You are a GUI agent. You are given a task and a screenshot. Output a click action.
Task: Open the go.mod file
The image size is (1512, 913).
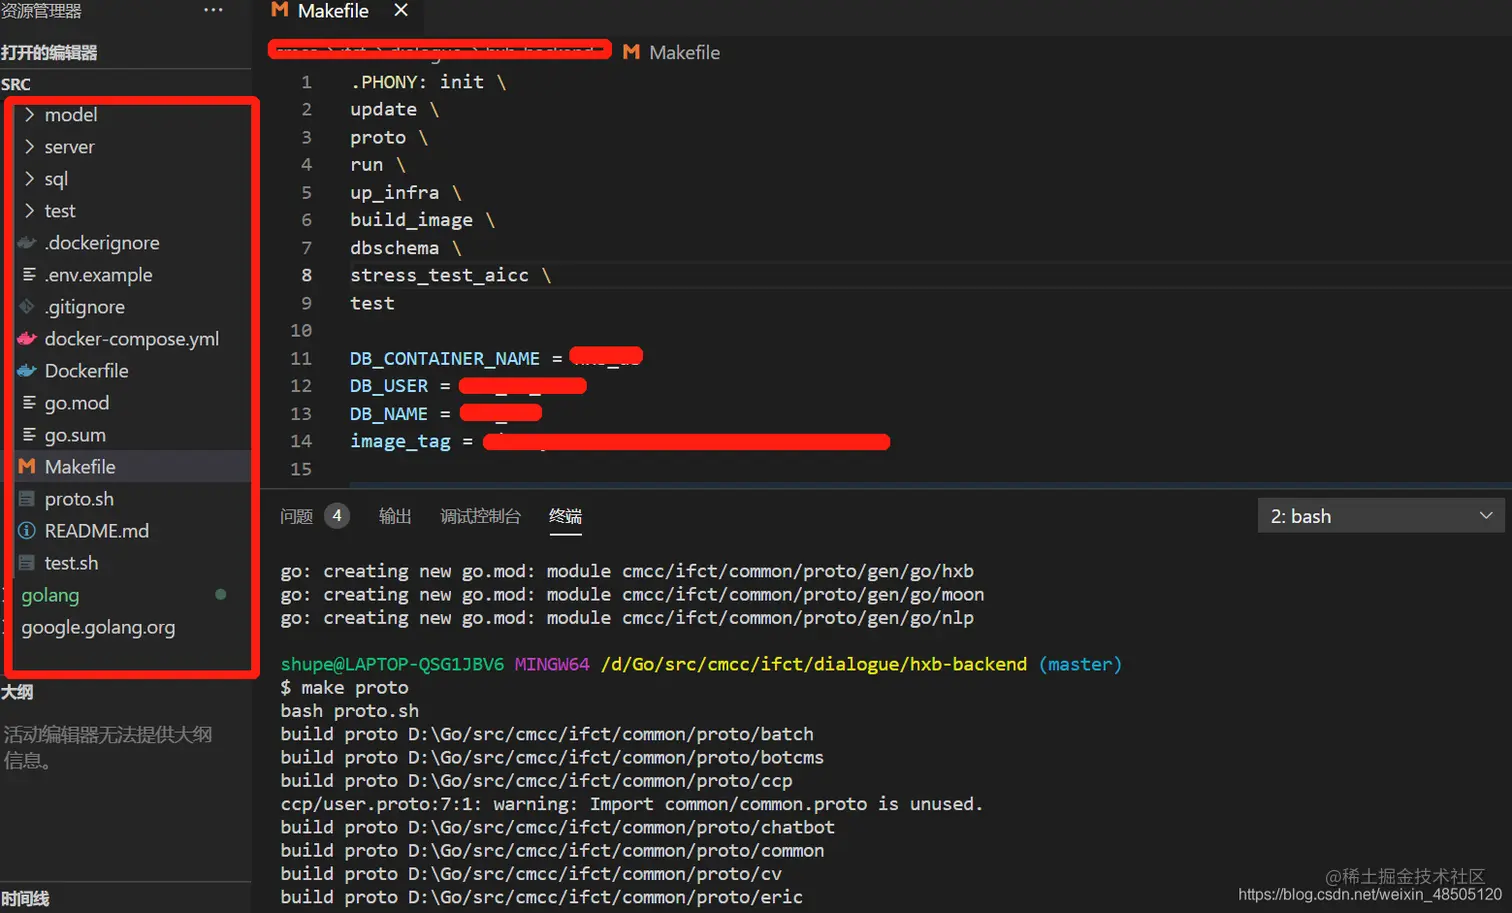pyautogui.click(x=77, y=403)
